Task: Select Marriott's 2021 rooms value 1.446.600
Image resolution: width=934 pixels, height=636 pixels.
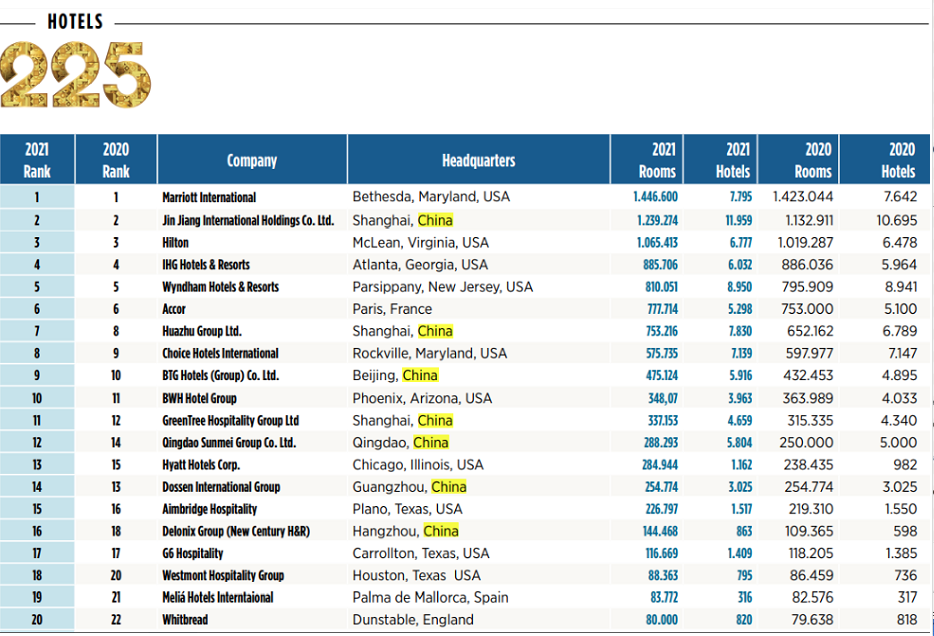Action: point(655,197)
